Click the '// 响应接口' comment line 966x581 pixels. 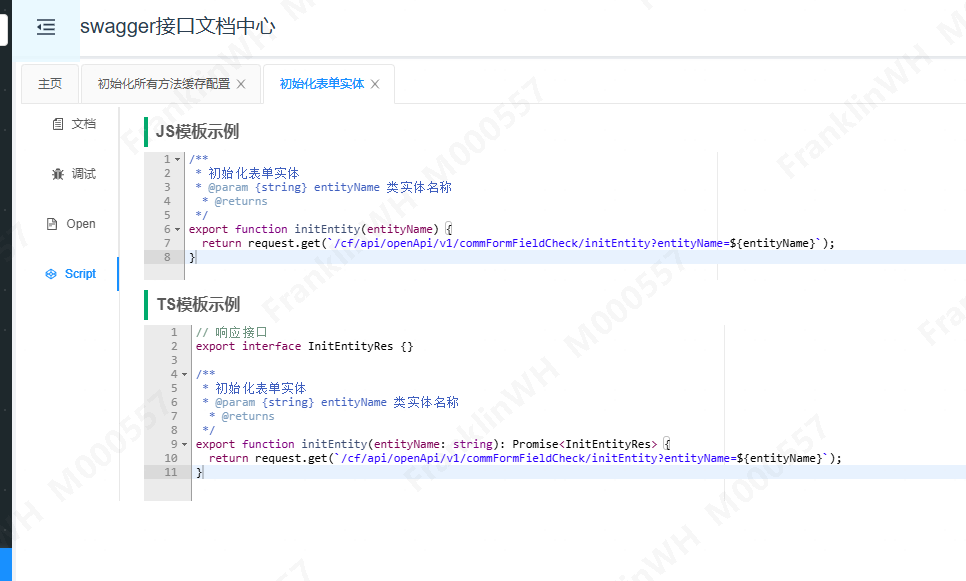(x=232, y=332)
